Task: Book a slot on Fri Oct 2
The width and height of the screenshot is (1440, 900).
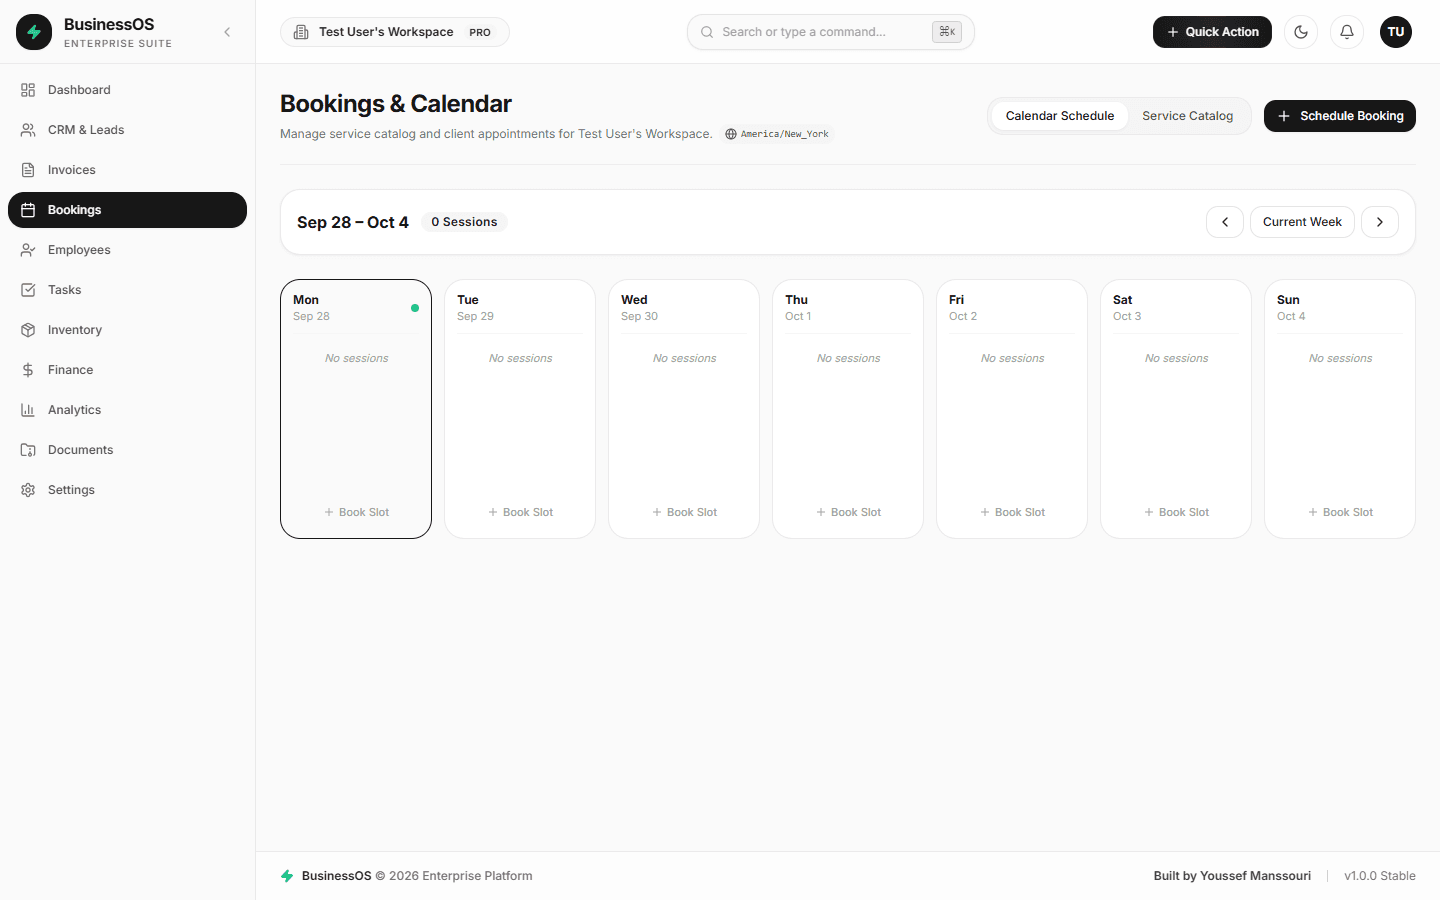Action: point(1012,512)
